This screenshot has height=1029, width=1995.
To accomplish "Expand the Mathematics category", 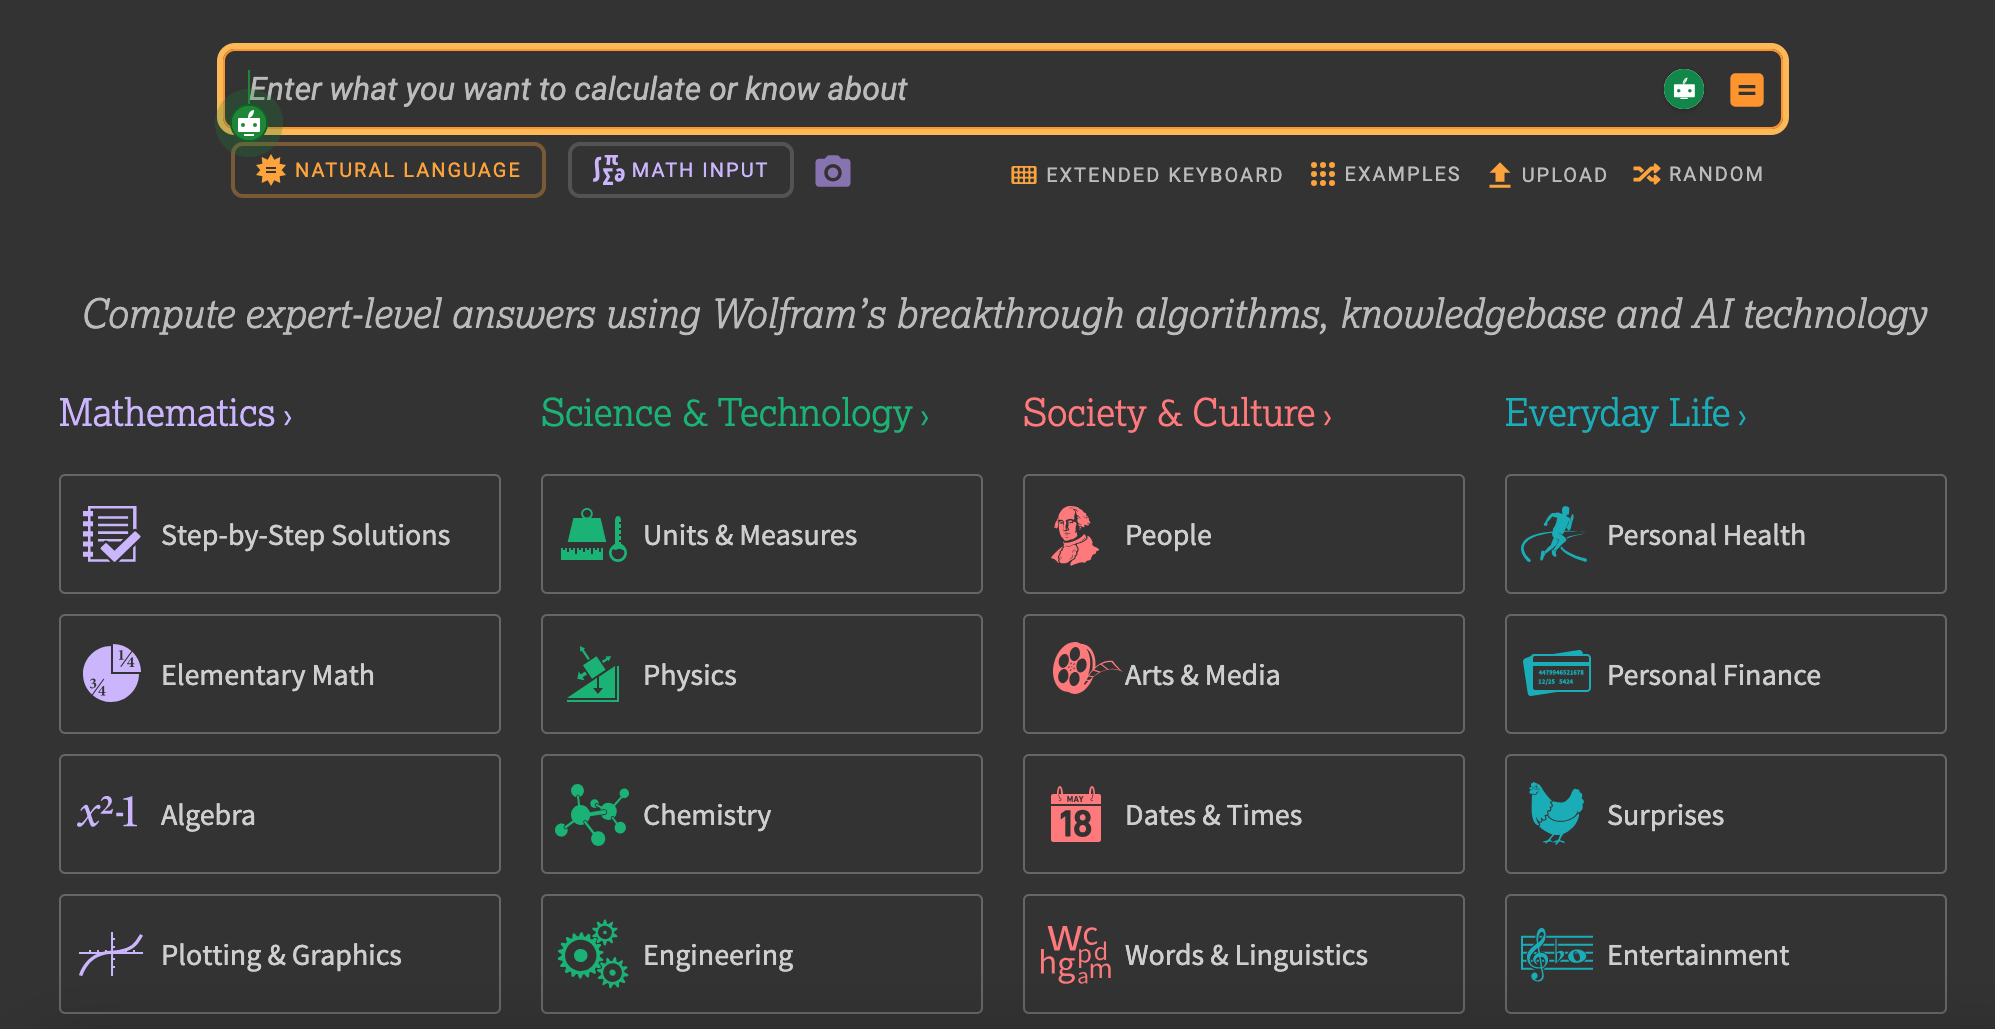I will [x=174, y=413].
